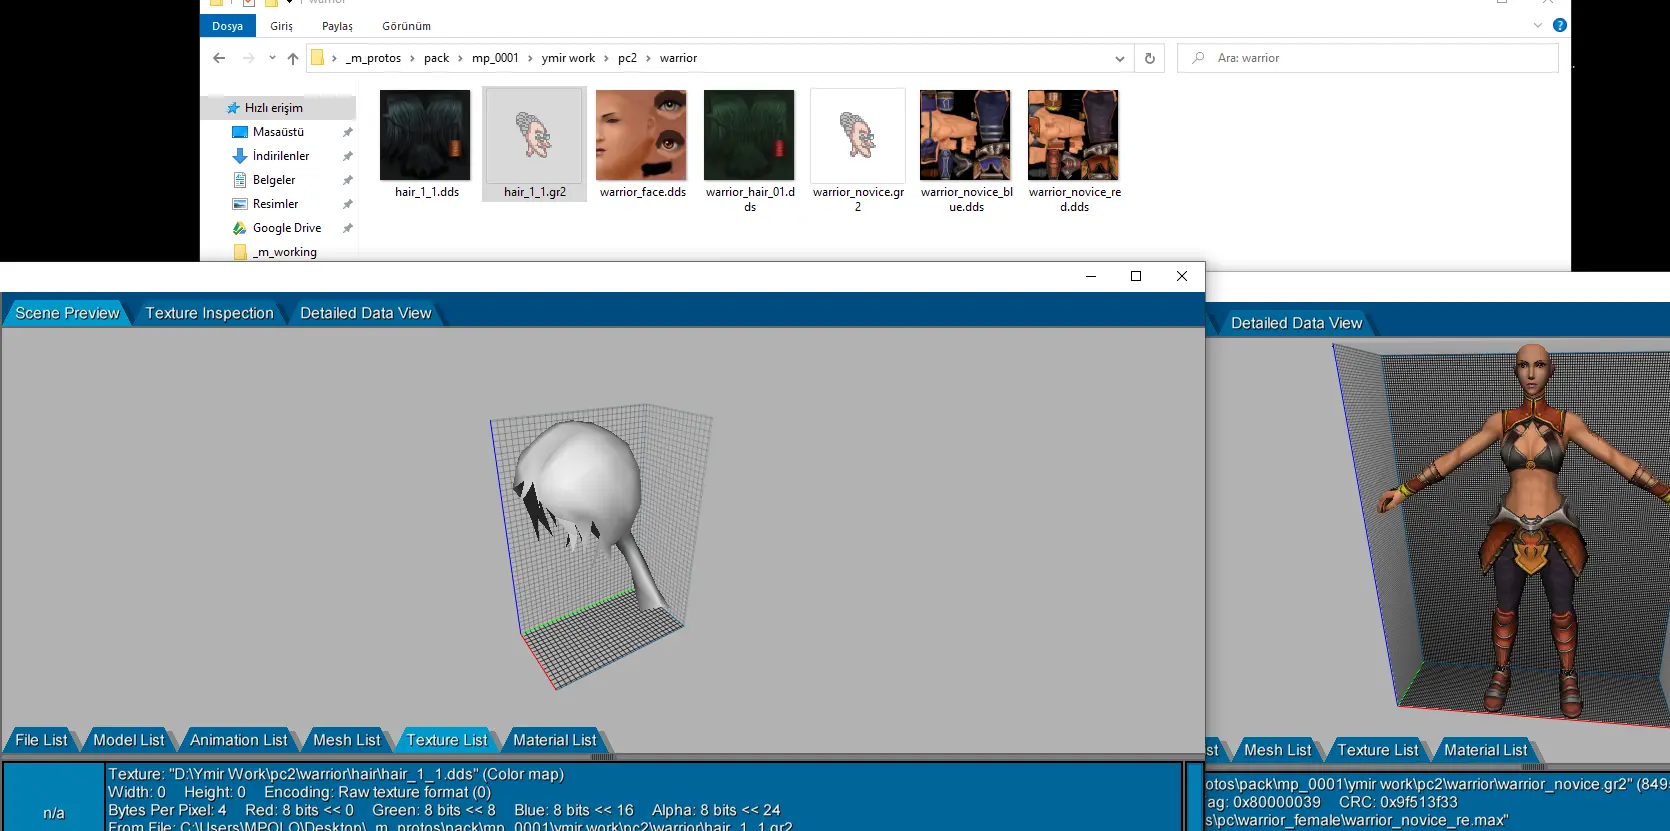Screen dimensions: 1670x831
Task: Open Material List tab in back viewer
Action: pos(1485,750)
